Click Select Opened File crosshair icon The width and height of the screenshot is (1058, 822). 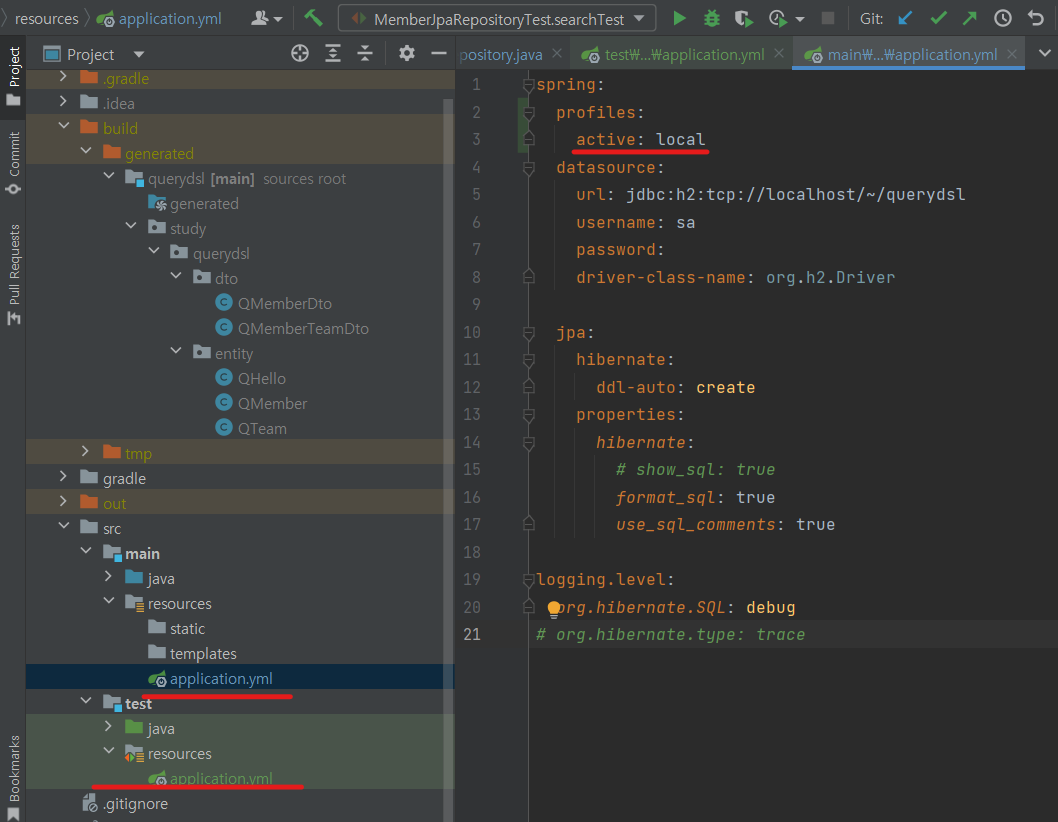(x=300, y=54)
